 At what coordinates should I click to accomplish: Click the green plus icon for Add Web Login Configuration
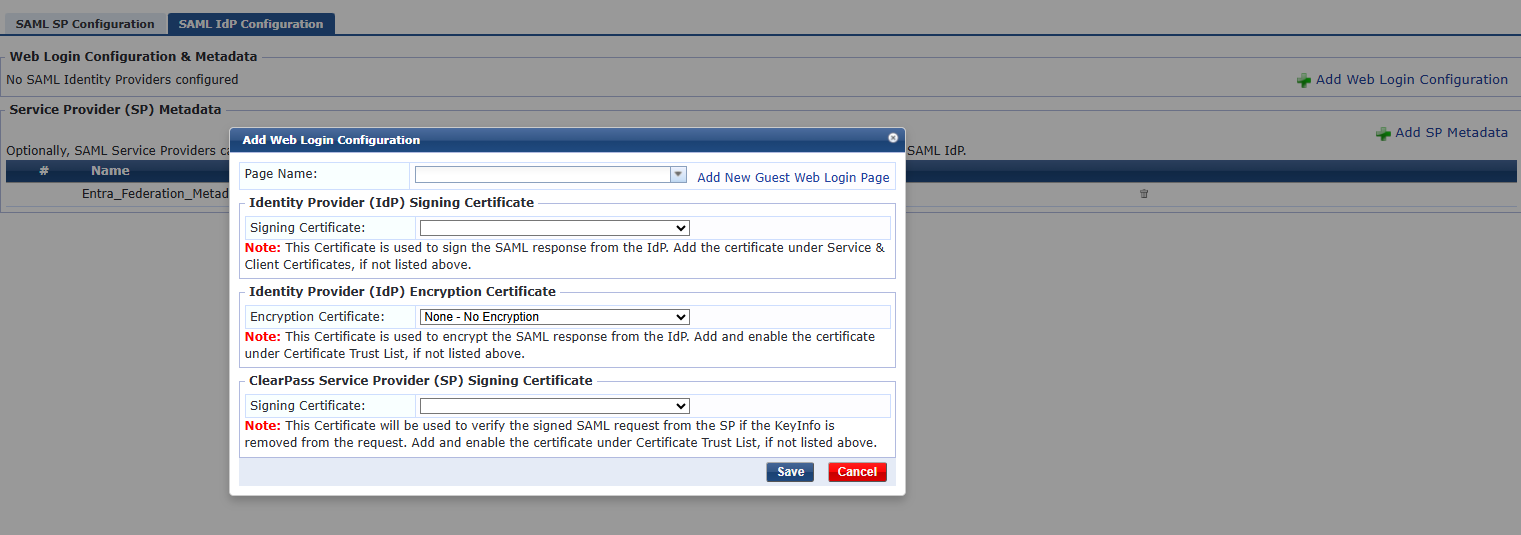point(1304,80)
